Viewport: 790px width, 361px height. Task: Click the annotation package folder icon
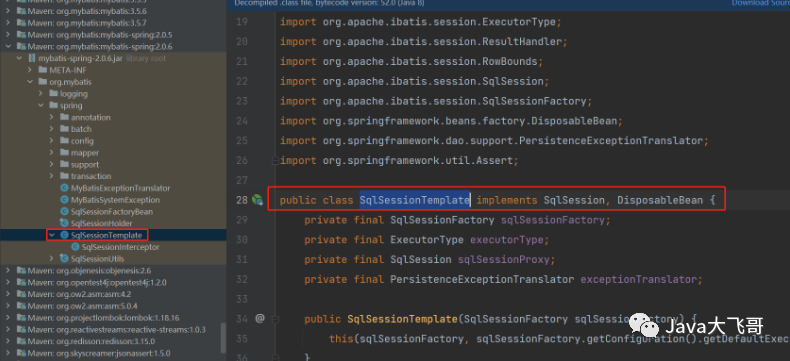(64, 117)
